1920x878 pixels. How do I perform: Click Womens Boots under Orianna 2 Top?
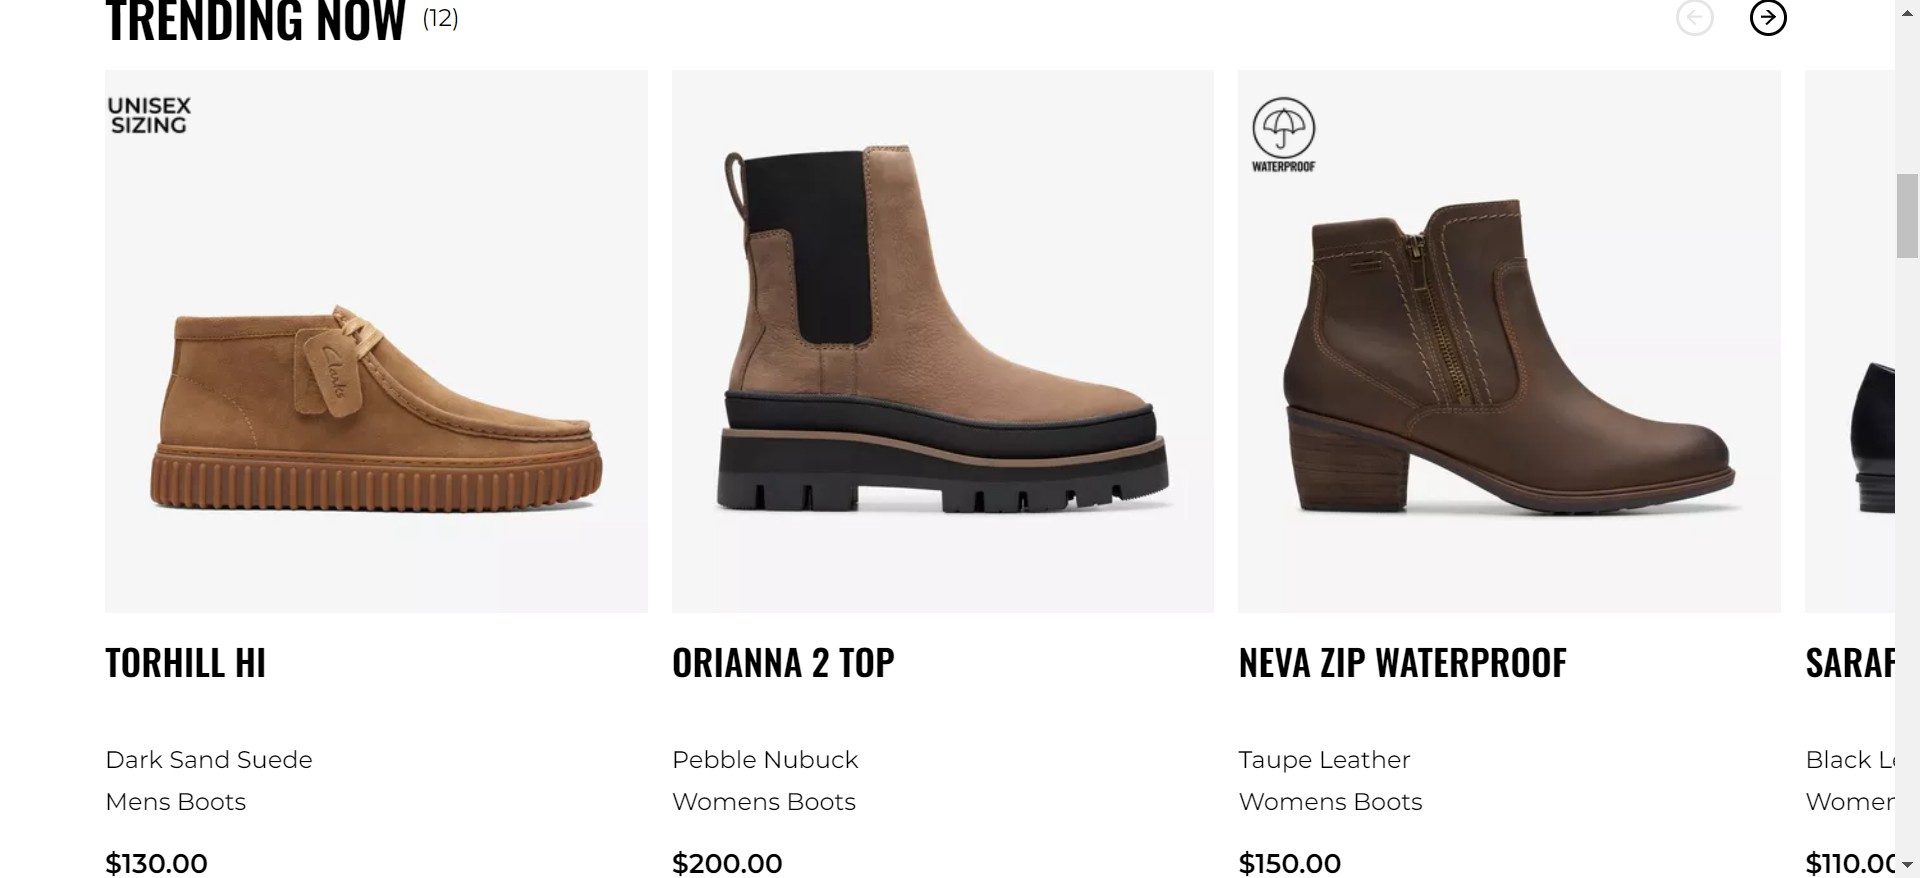[764, 802]
